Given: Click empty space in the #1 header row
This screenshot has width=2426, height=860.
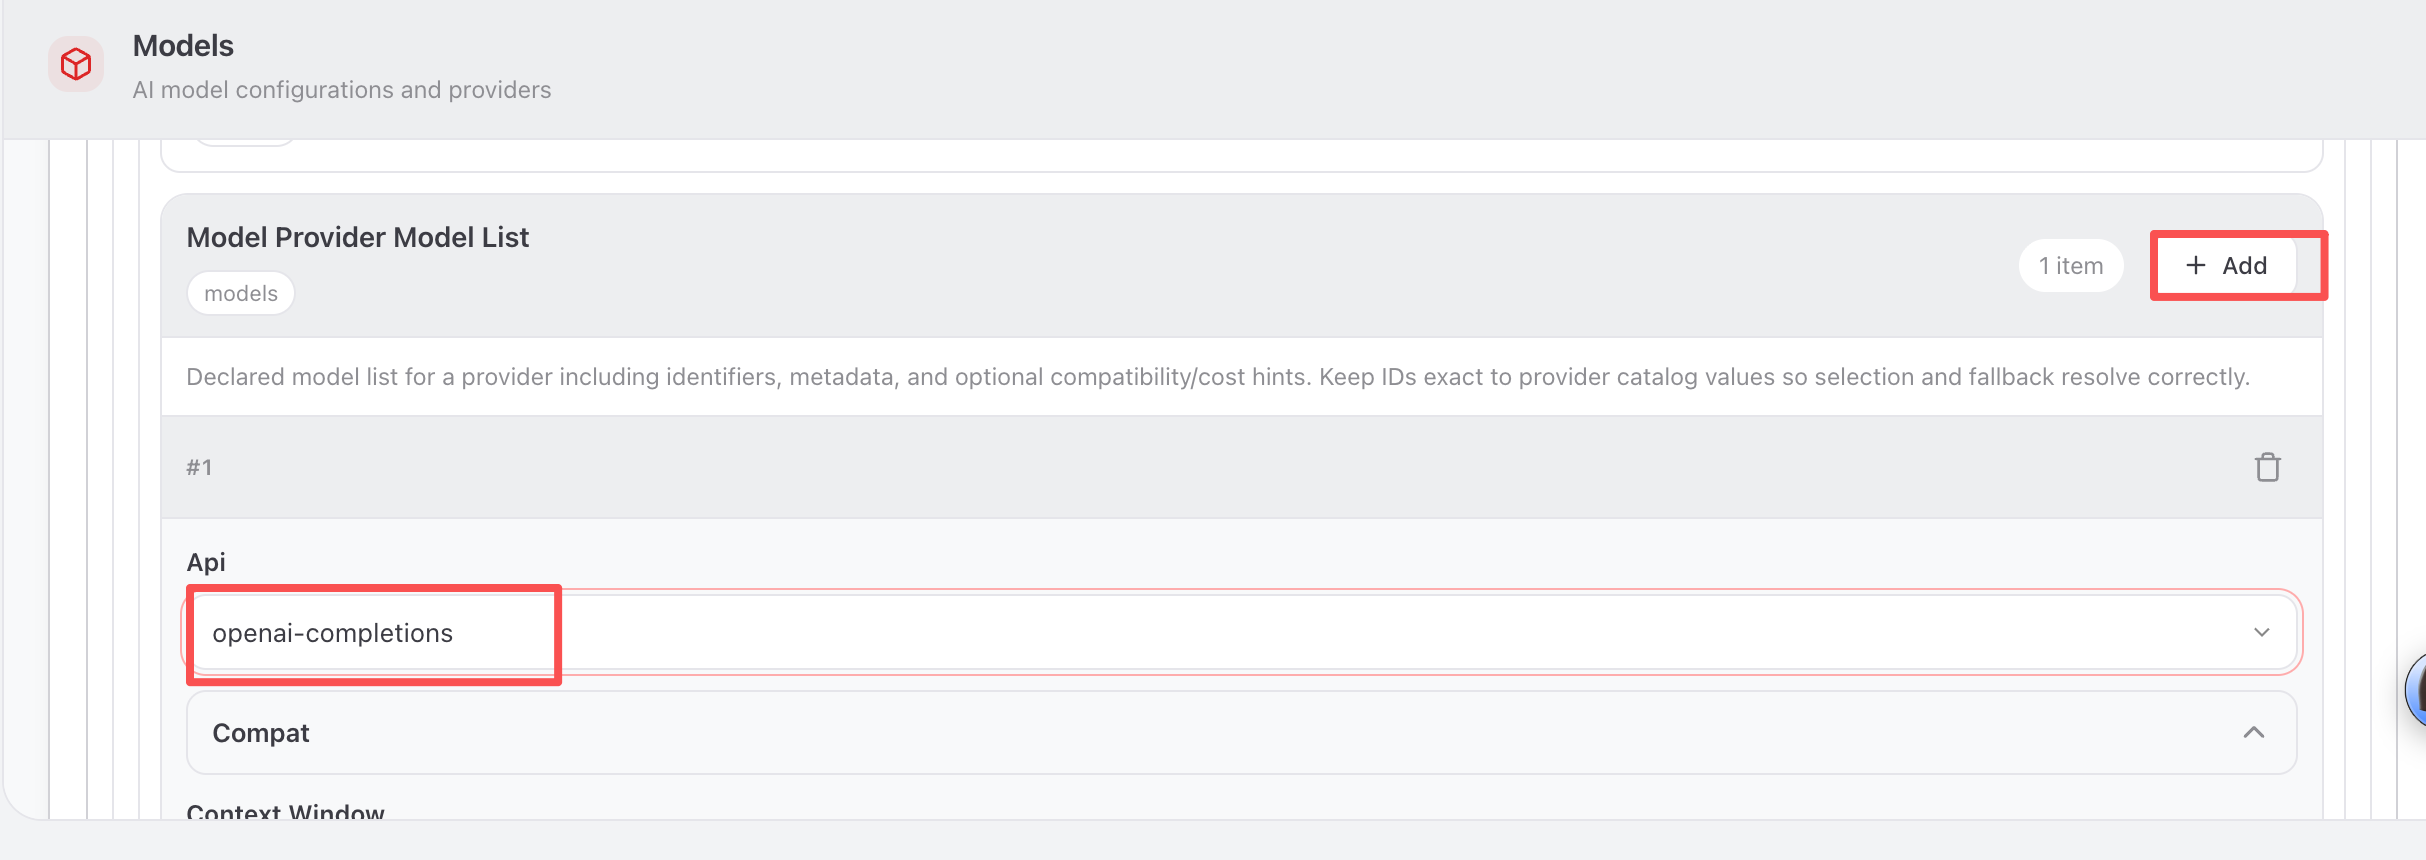Looking at the screenshot, I should coord(1200,467).
